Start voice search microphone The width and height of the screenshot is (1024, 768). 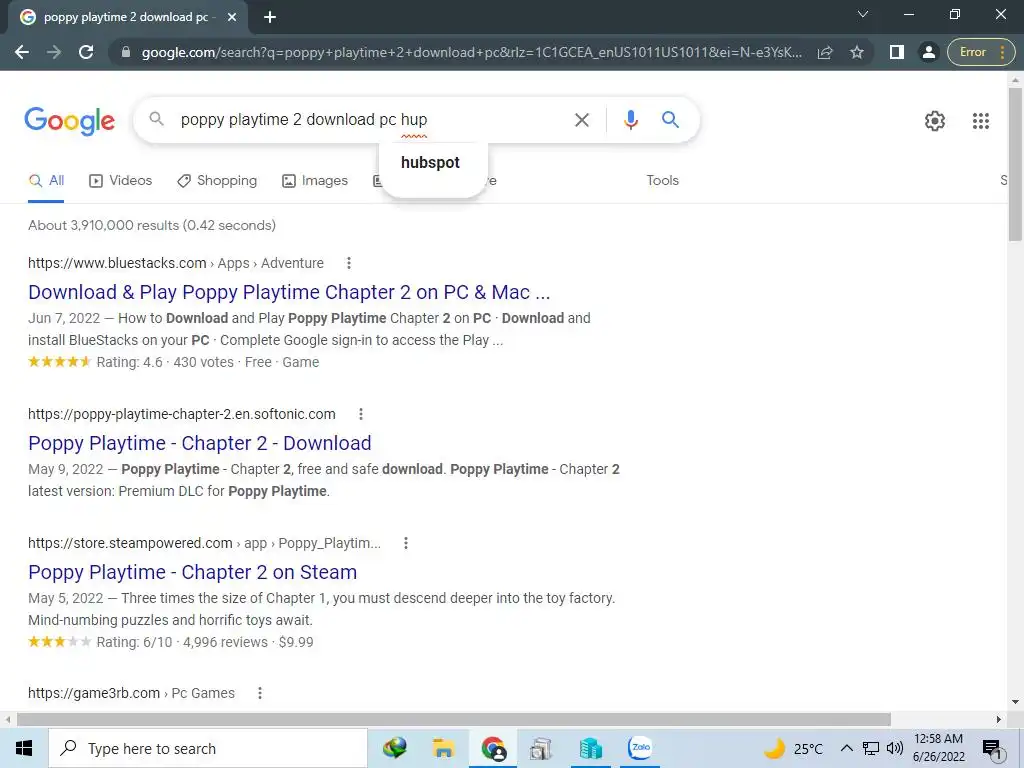630,120
